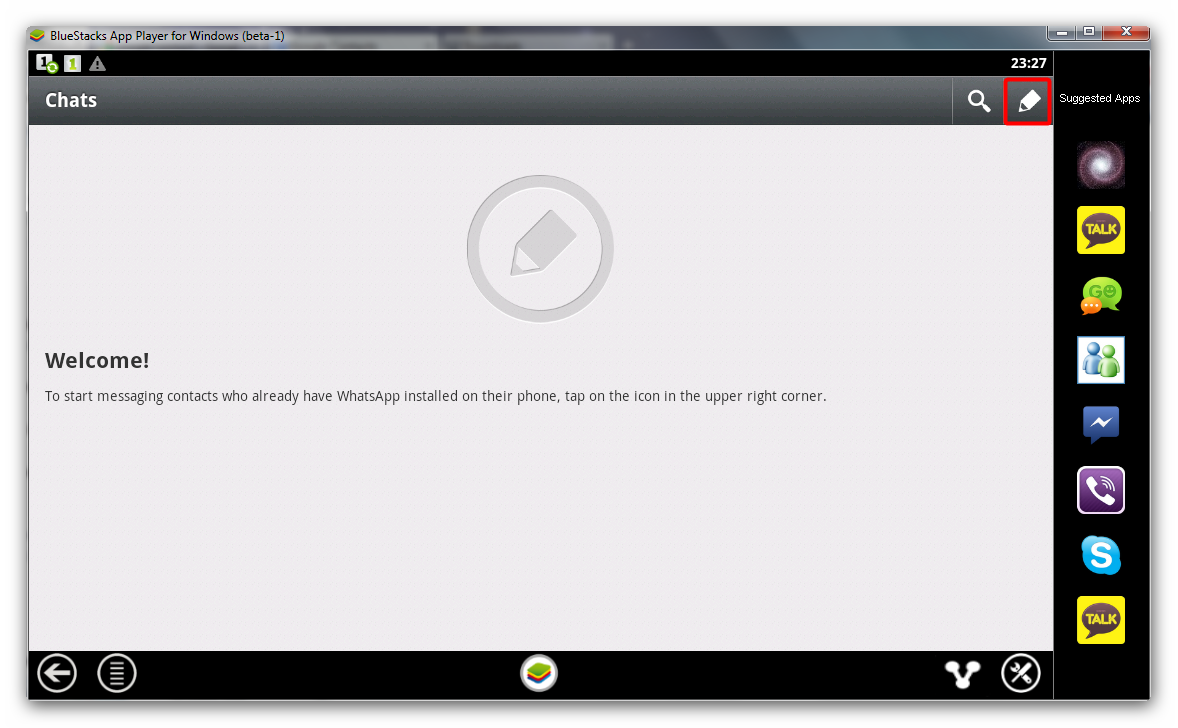Image resolution: width=1178 pixels, height=728 pixels.
Task: Click the large pencil circle graphic
Action: coord(540,249)
